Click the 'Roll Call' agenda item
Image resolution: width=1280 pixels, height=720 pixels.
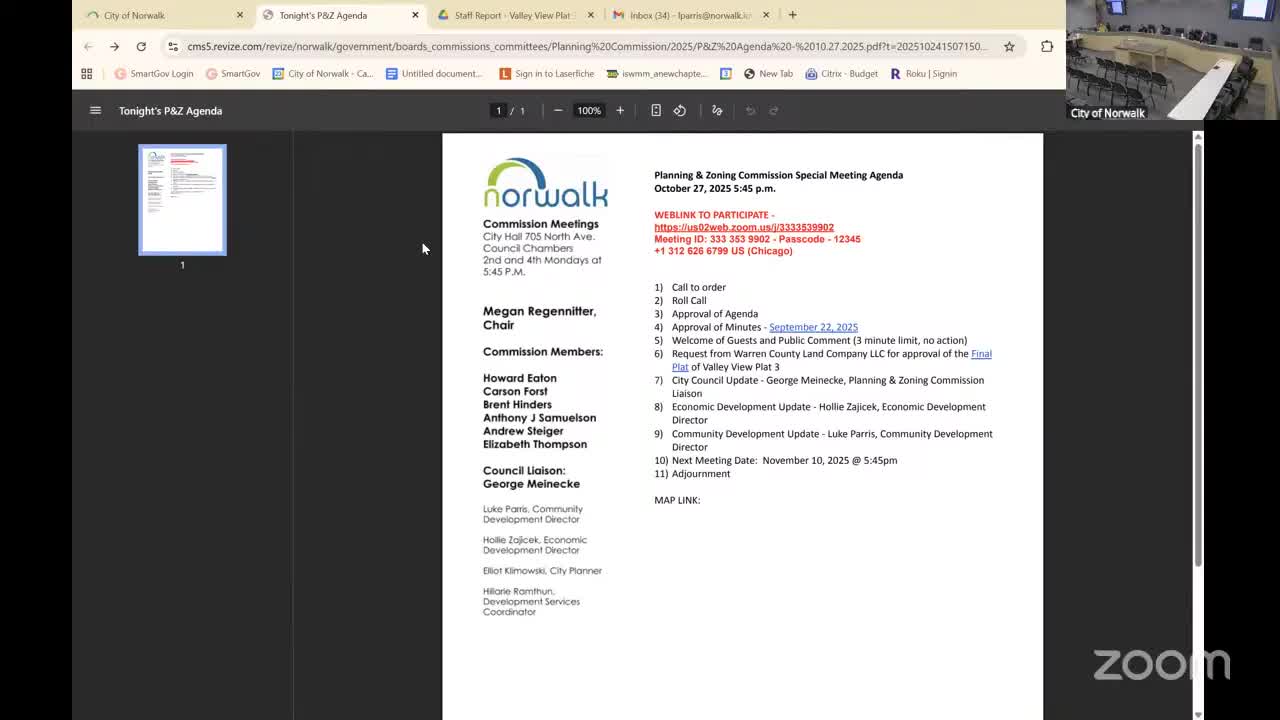(689, 300)
